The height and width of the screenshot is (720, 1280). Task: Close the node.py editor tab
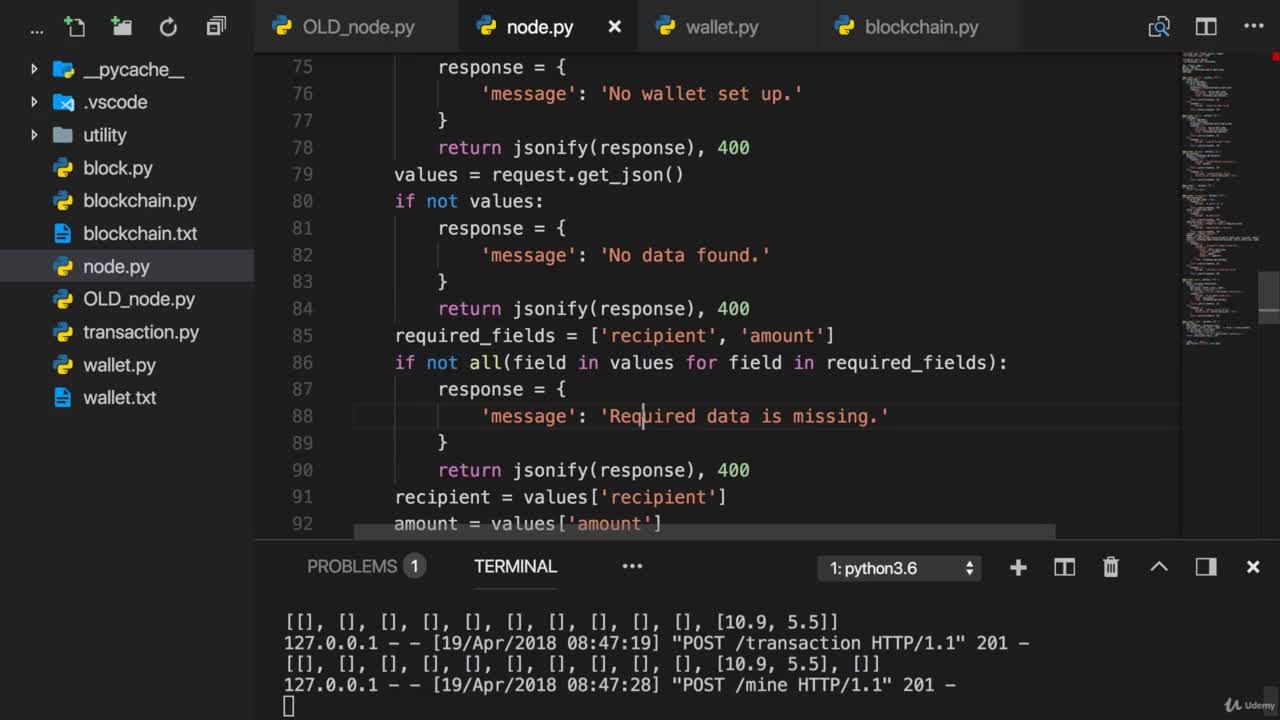pyautogui.click(x=615, y=27)
